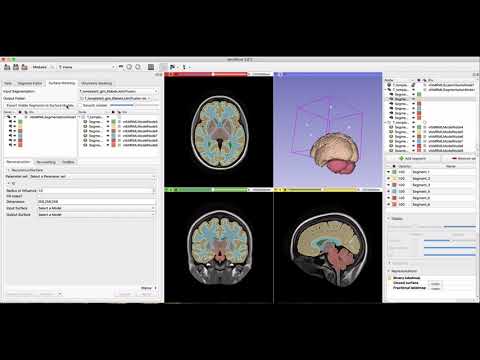Click the 3D brain model view
The width and height of the screenshot is (480, 360).
328,132
